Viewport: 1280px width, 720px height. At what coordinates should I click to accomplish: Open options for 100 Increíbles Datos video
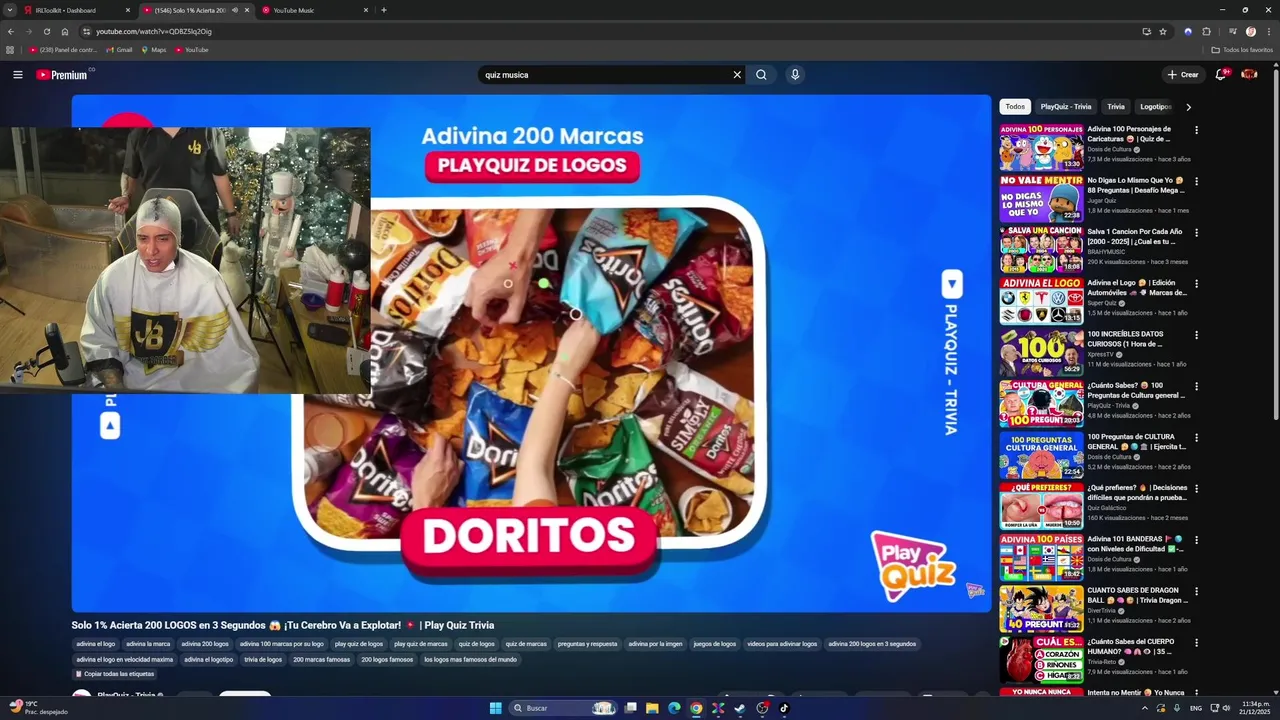[1196, 335]
